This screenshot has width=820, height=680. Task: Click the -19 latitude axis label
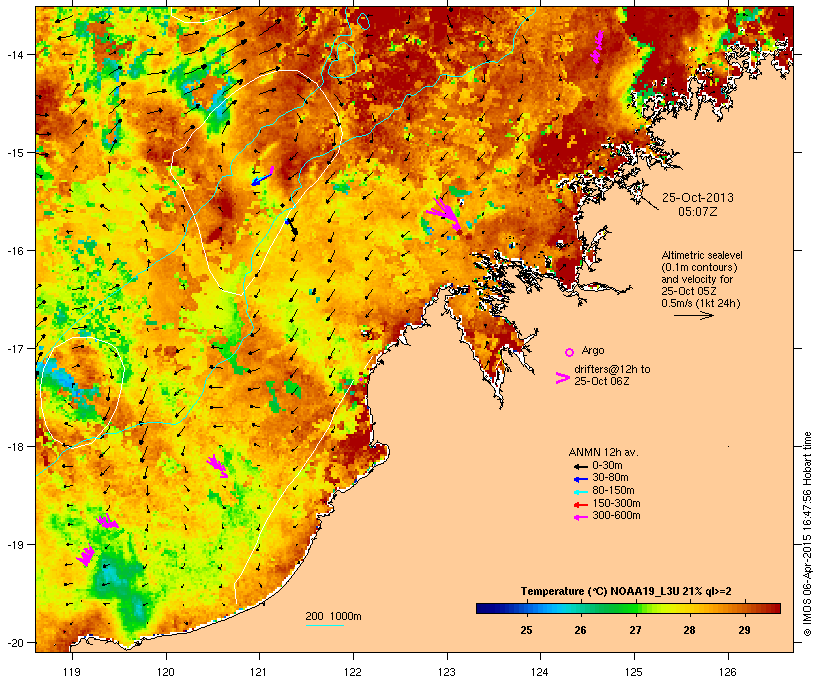14,545
